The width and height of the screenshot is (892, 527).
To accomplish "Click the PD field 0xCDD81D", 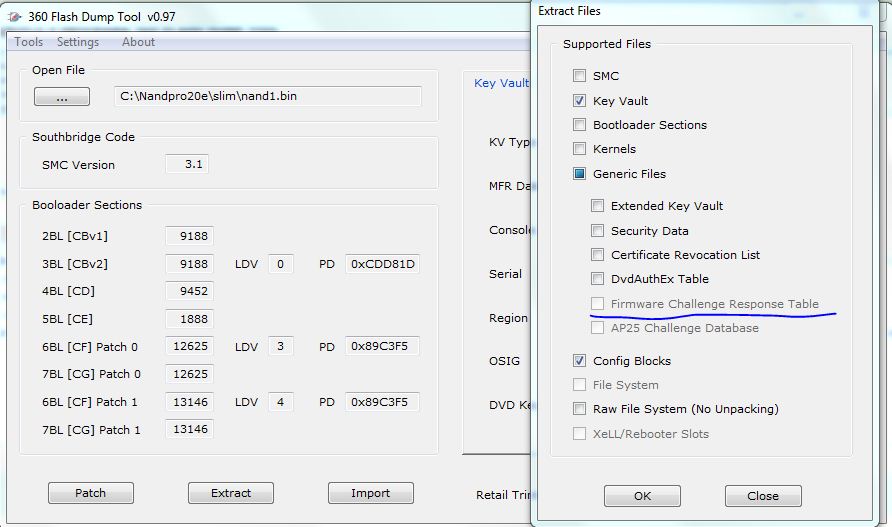I will [x=382, y=264].
